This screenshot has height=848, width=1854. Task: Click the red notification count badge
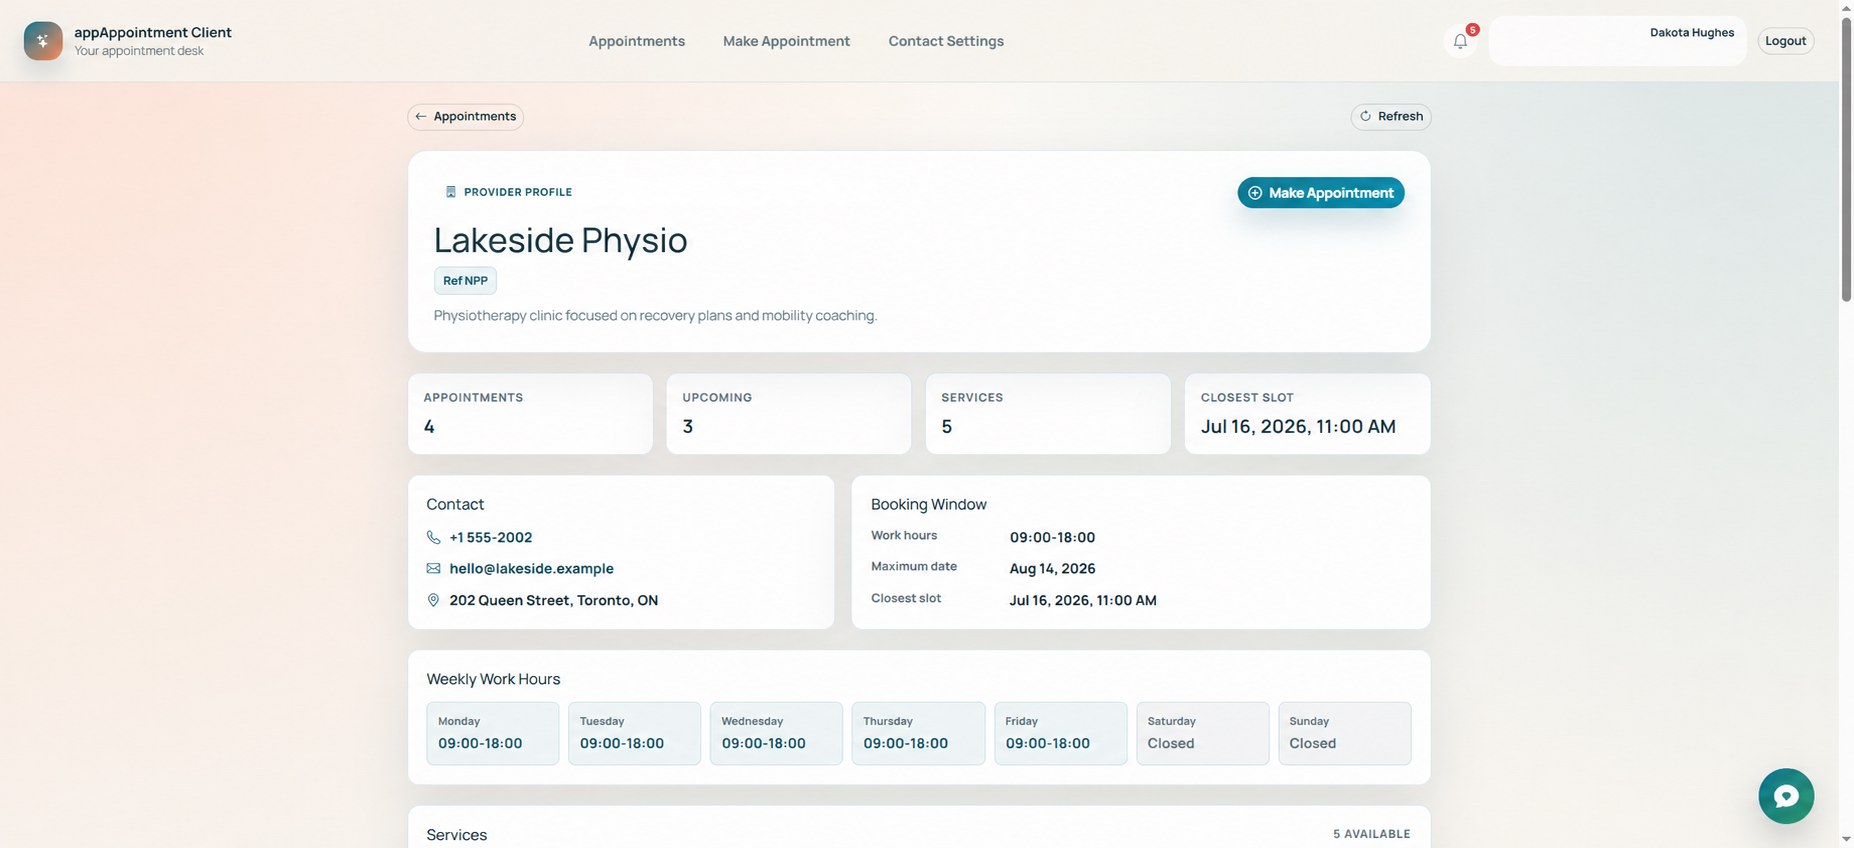(x=1473, y=30)
